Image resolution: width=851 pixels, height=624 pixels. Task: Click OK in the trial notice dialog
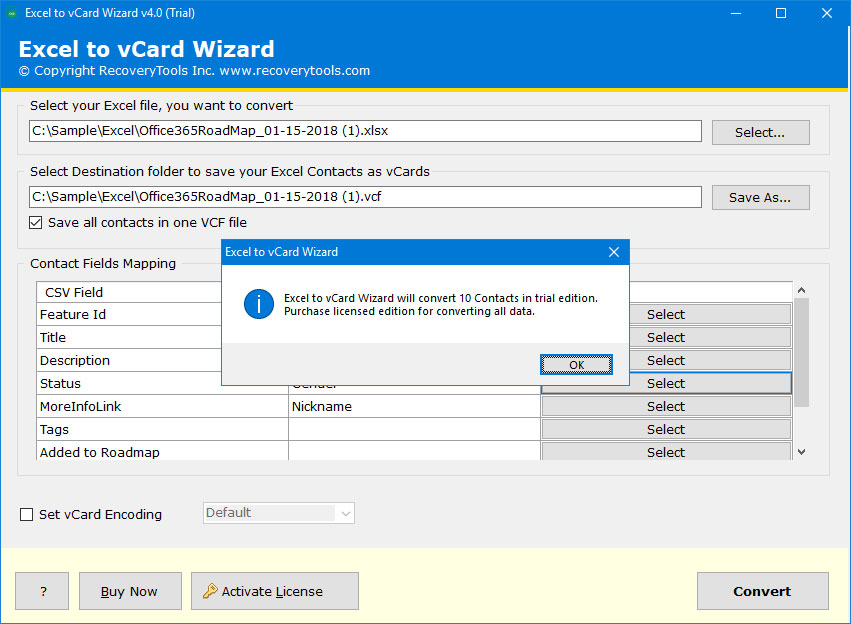[x=576, y=365]
